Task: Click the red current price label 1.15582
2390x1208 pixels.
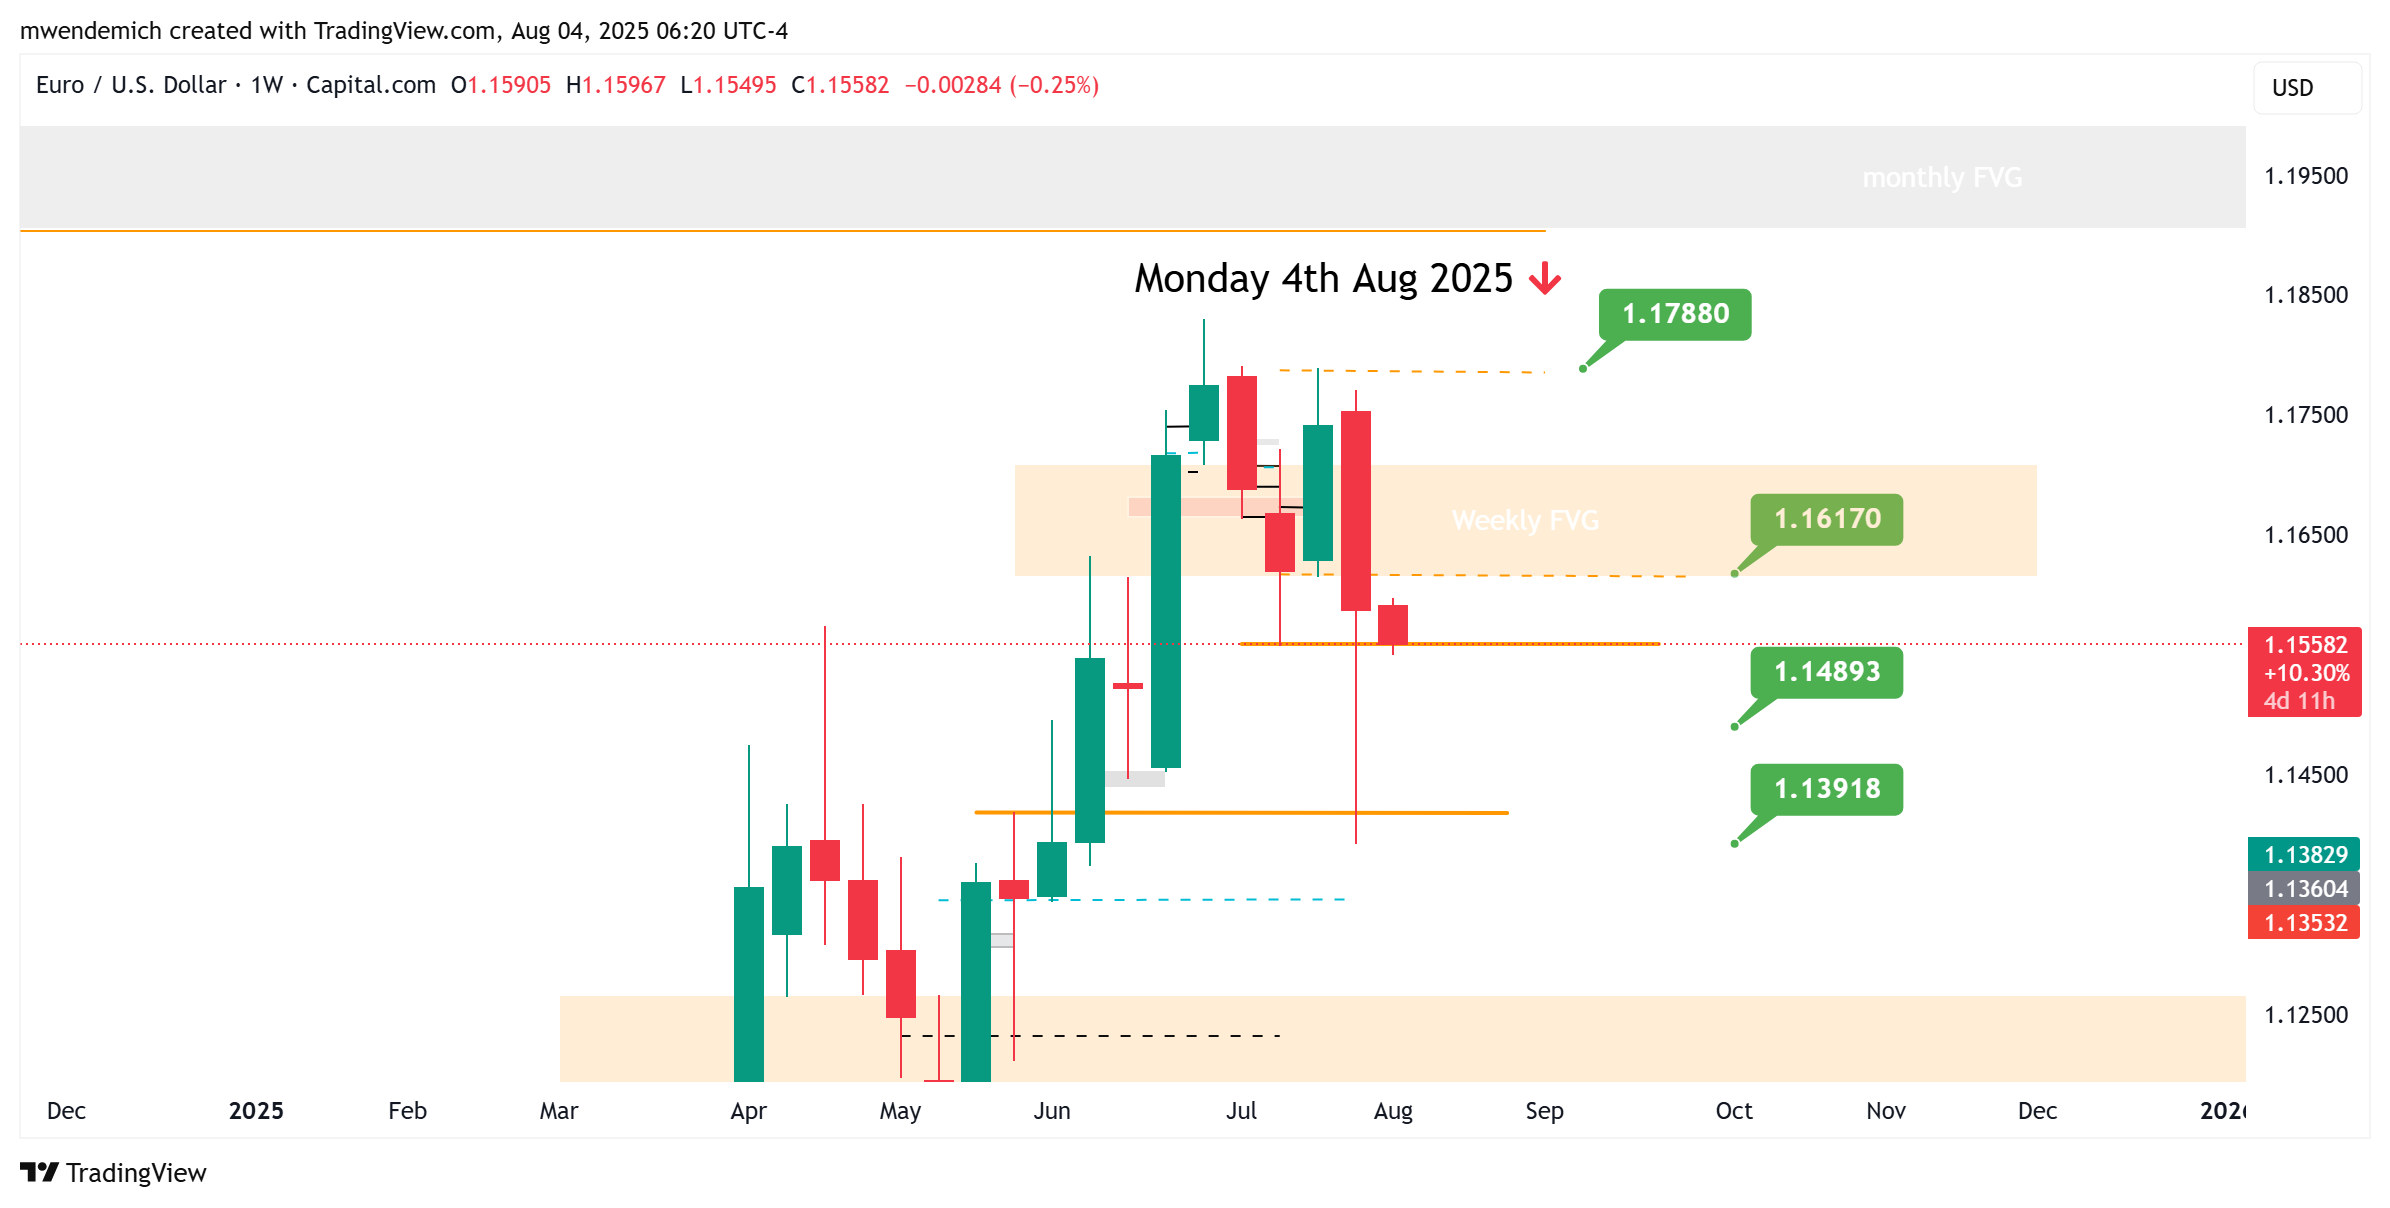Action: [2304, 646]
